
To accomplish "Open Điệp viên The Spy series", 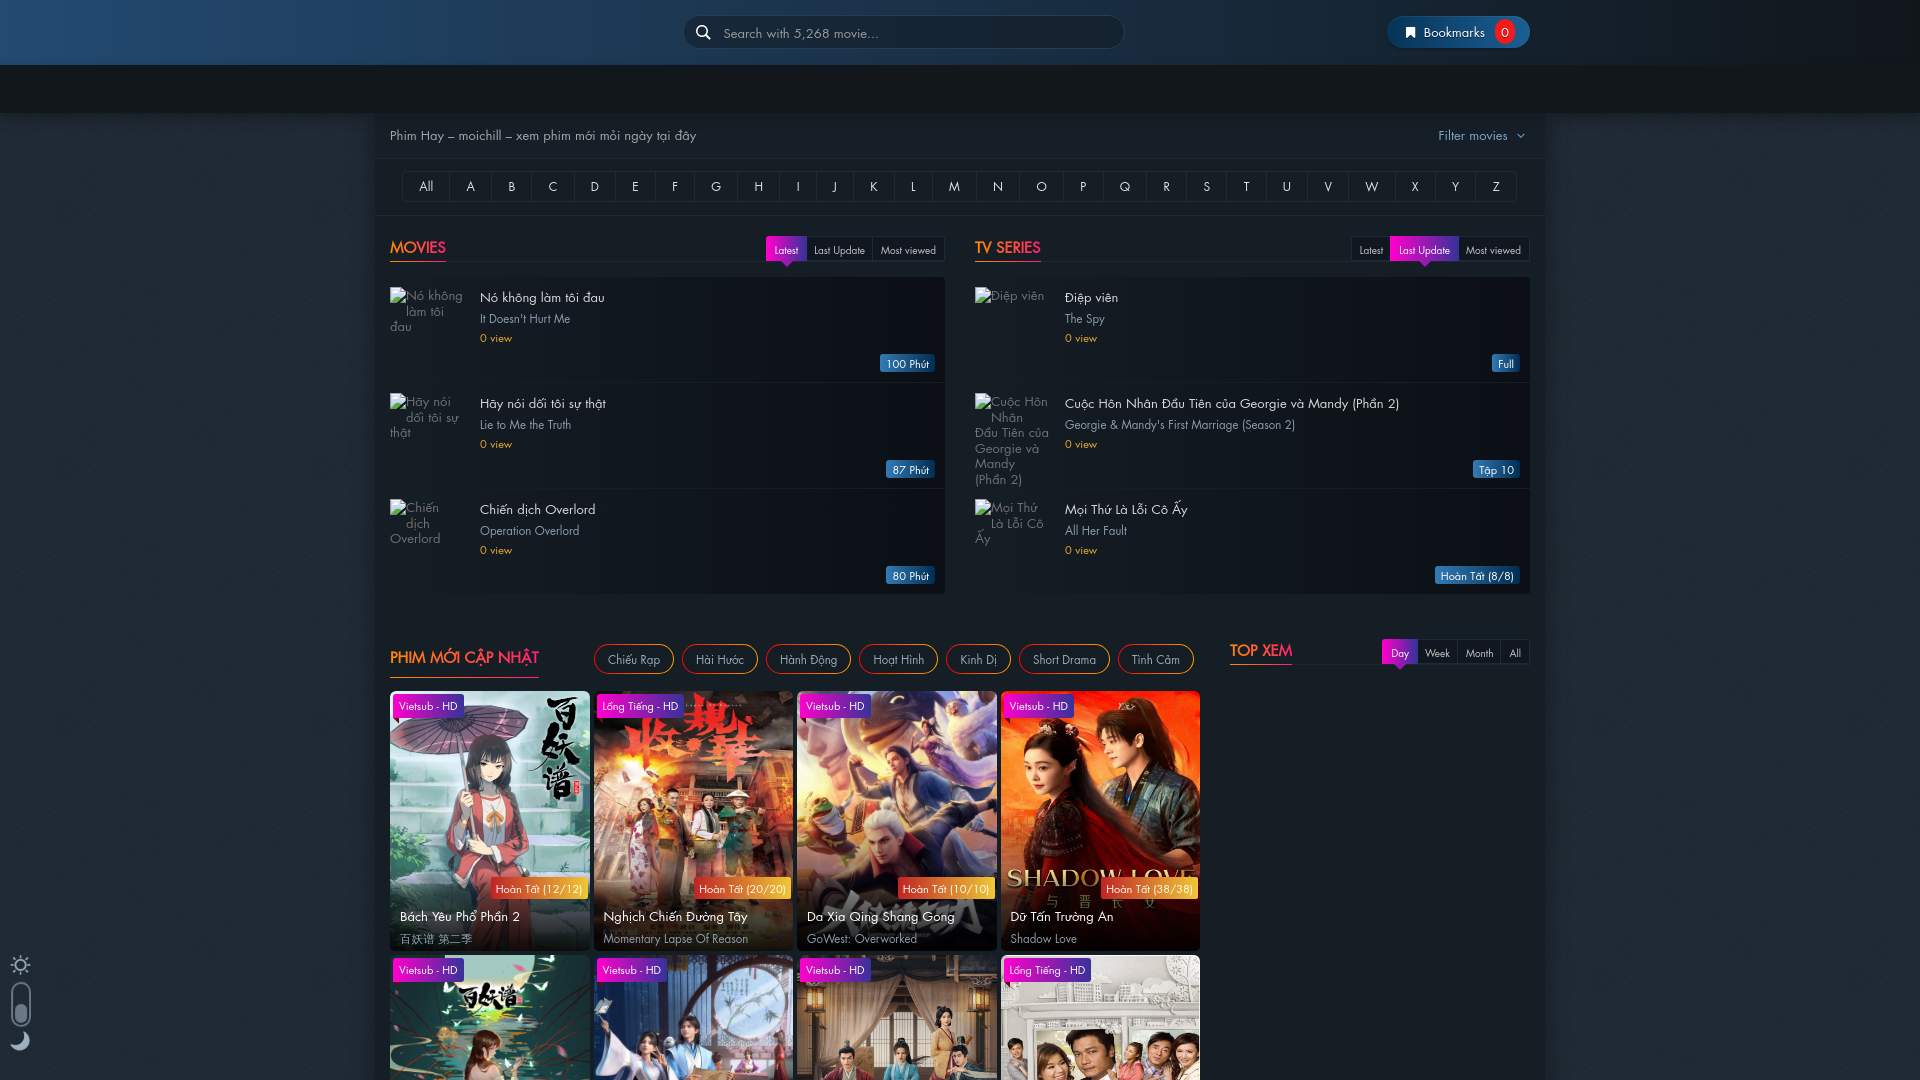I will point(1091,297).
